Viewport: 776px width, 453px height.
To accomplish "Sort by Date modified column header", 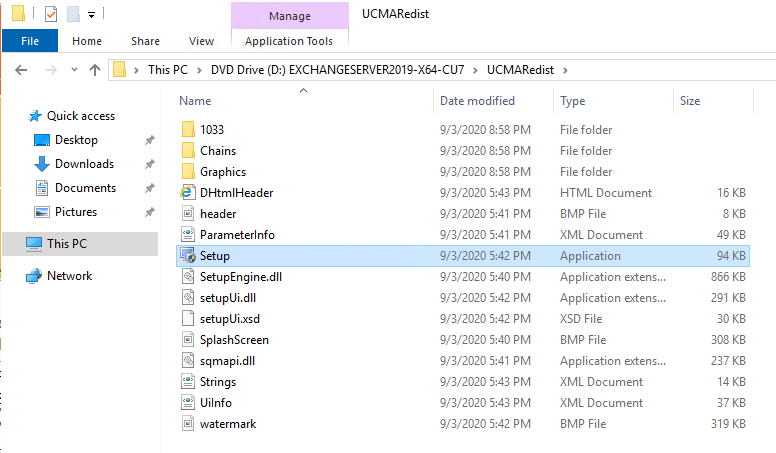I will pyautogui.click(x=478, y=101).
